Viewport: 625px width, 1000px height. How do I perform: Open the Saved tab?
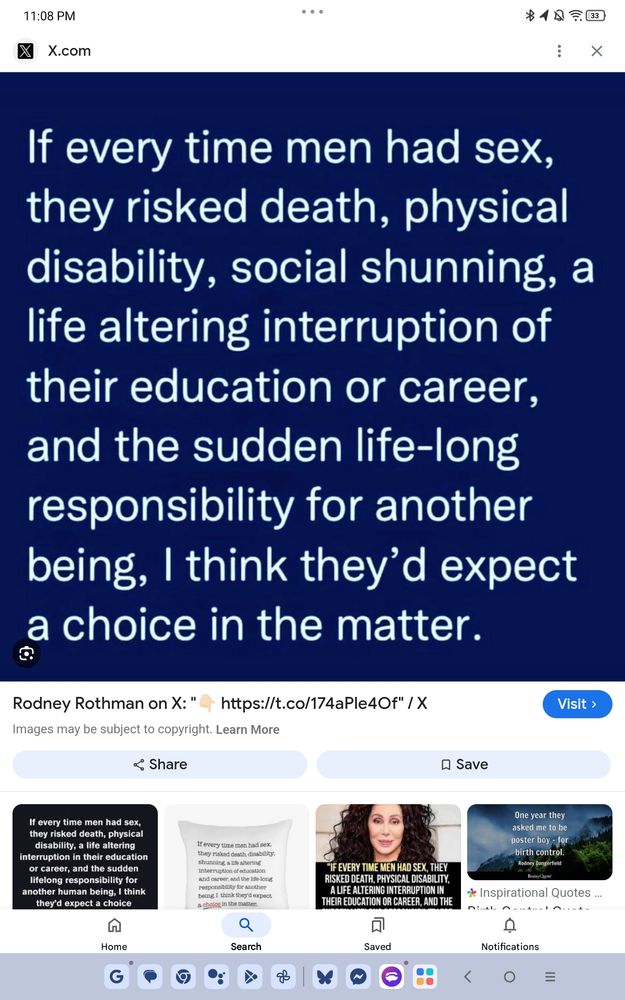[x=378, y=933]
